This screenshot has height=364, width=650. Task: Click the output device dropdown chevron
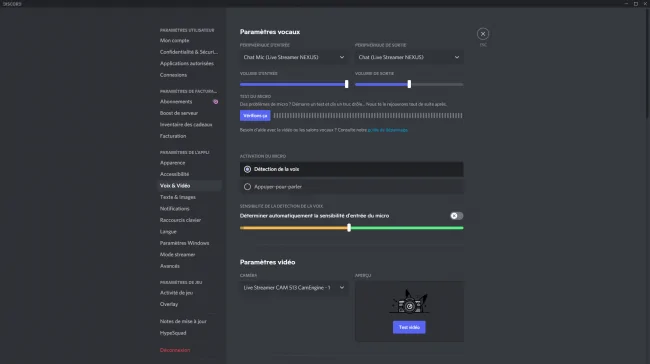pyautogui.click(x=456, y=57)
